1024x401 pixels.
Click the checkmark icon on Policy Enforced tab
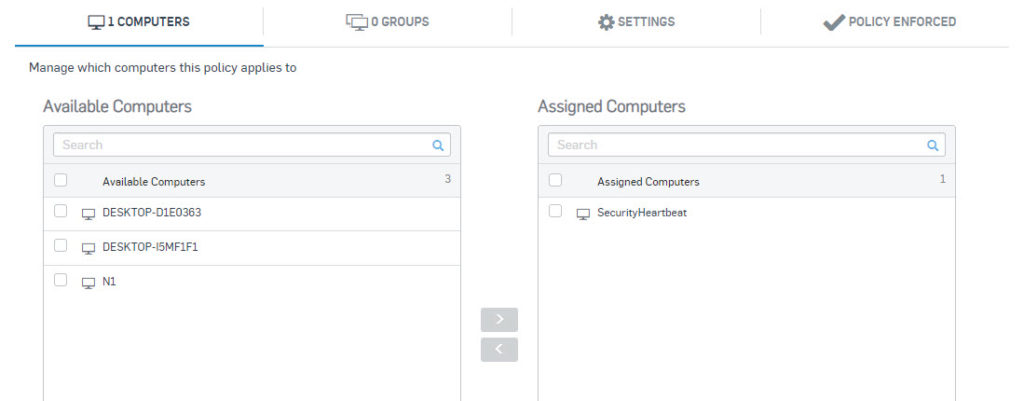tap(834, 22)
